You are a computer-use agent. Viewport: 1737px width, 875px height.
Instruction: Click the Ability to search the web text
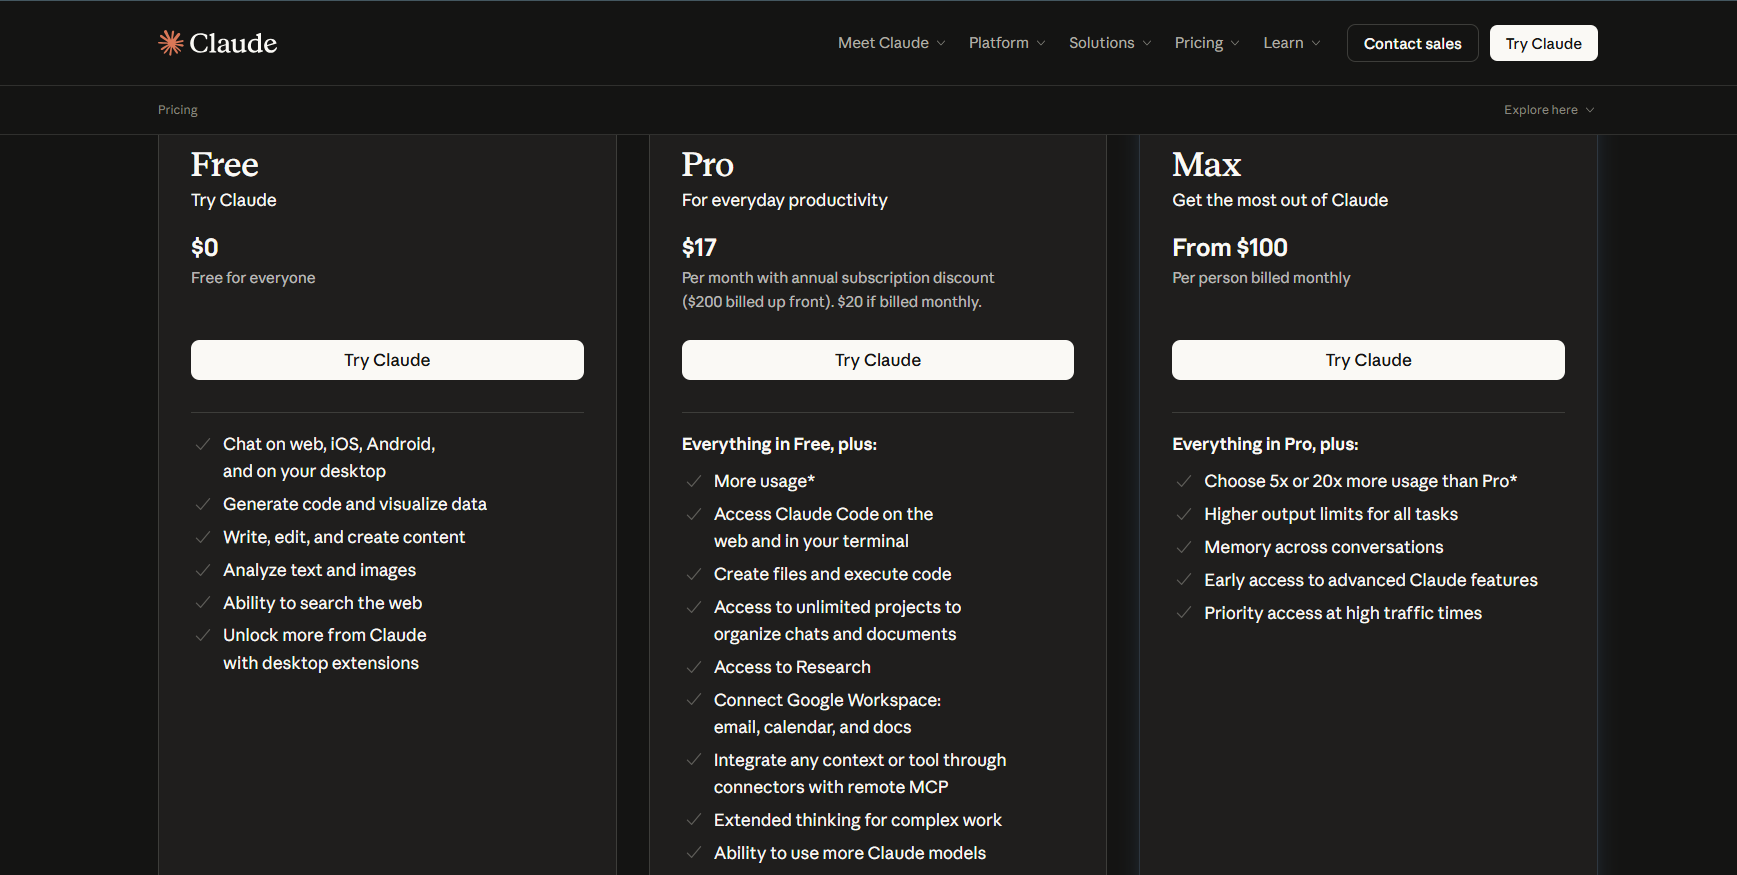click(322, 603)
